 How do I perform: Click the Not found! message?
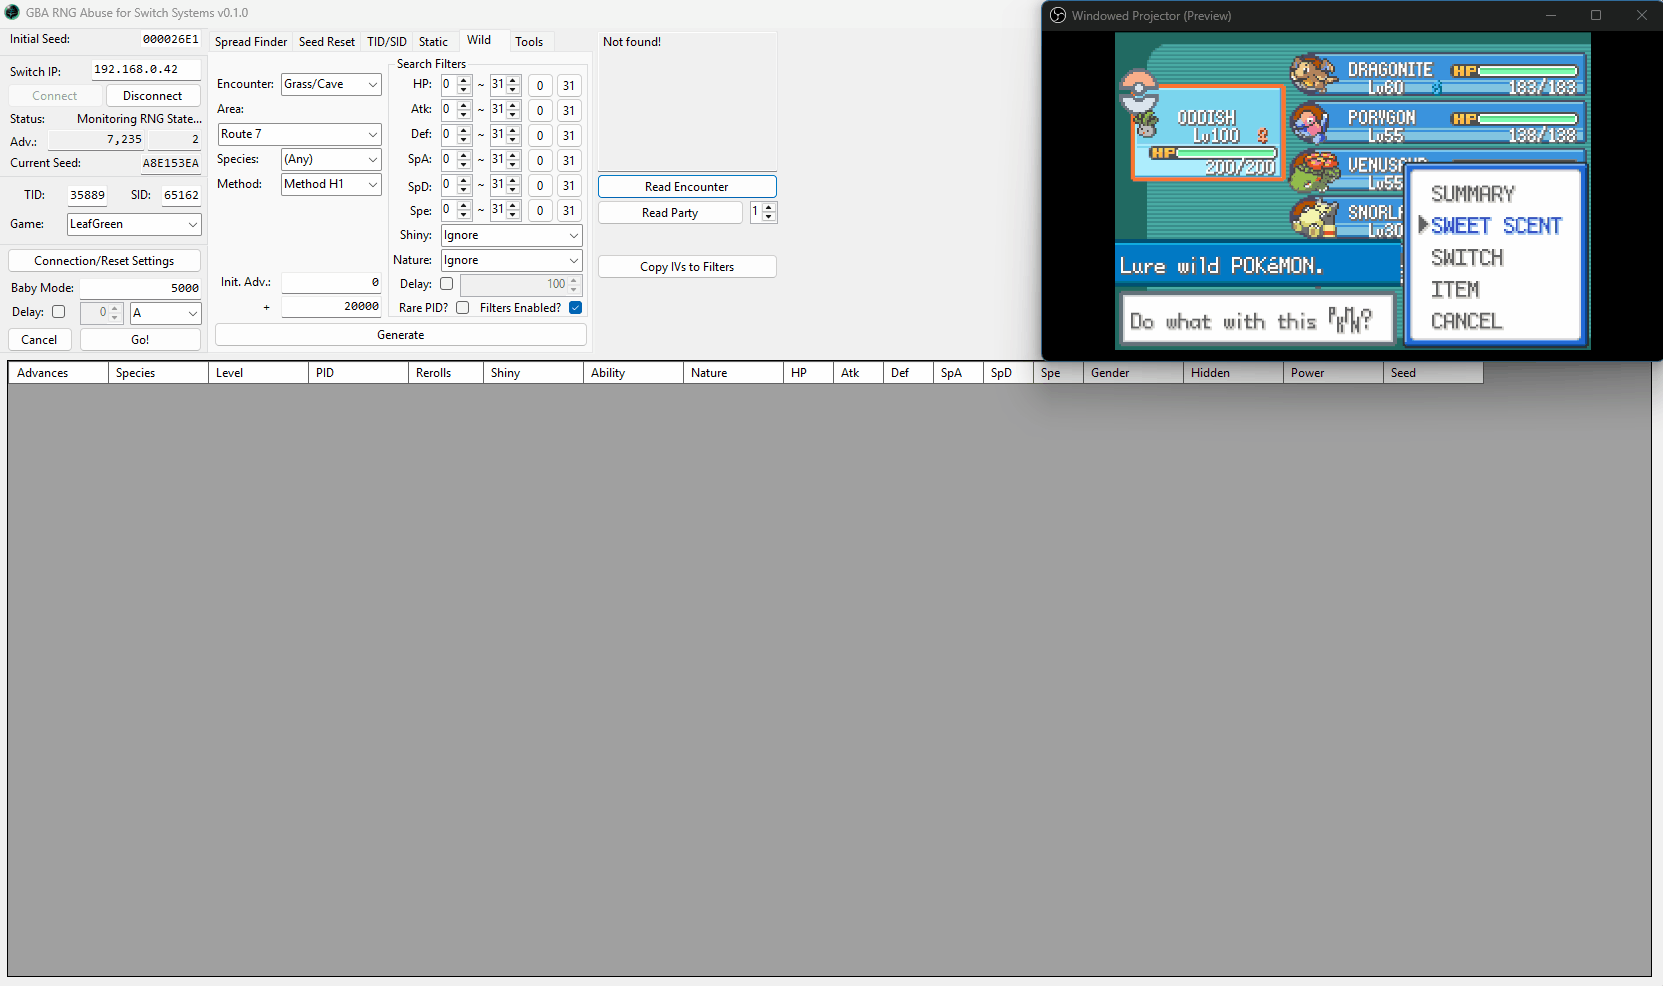[632, 42]
